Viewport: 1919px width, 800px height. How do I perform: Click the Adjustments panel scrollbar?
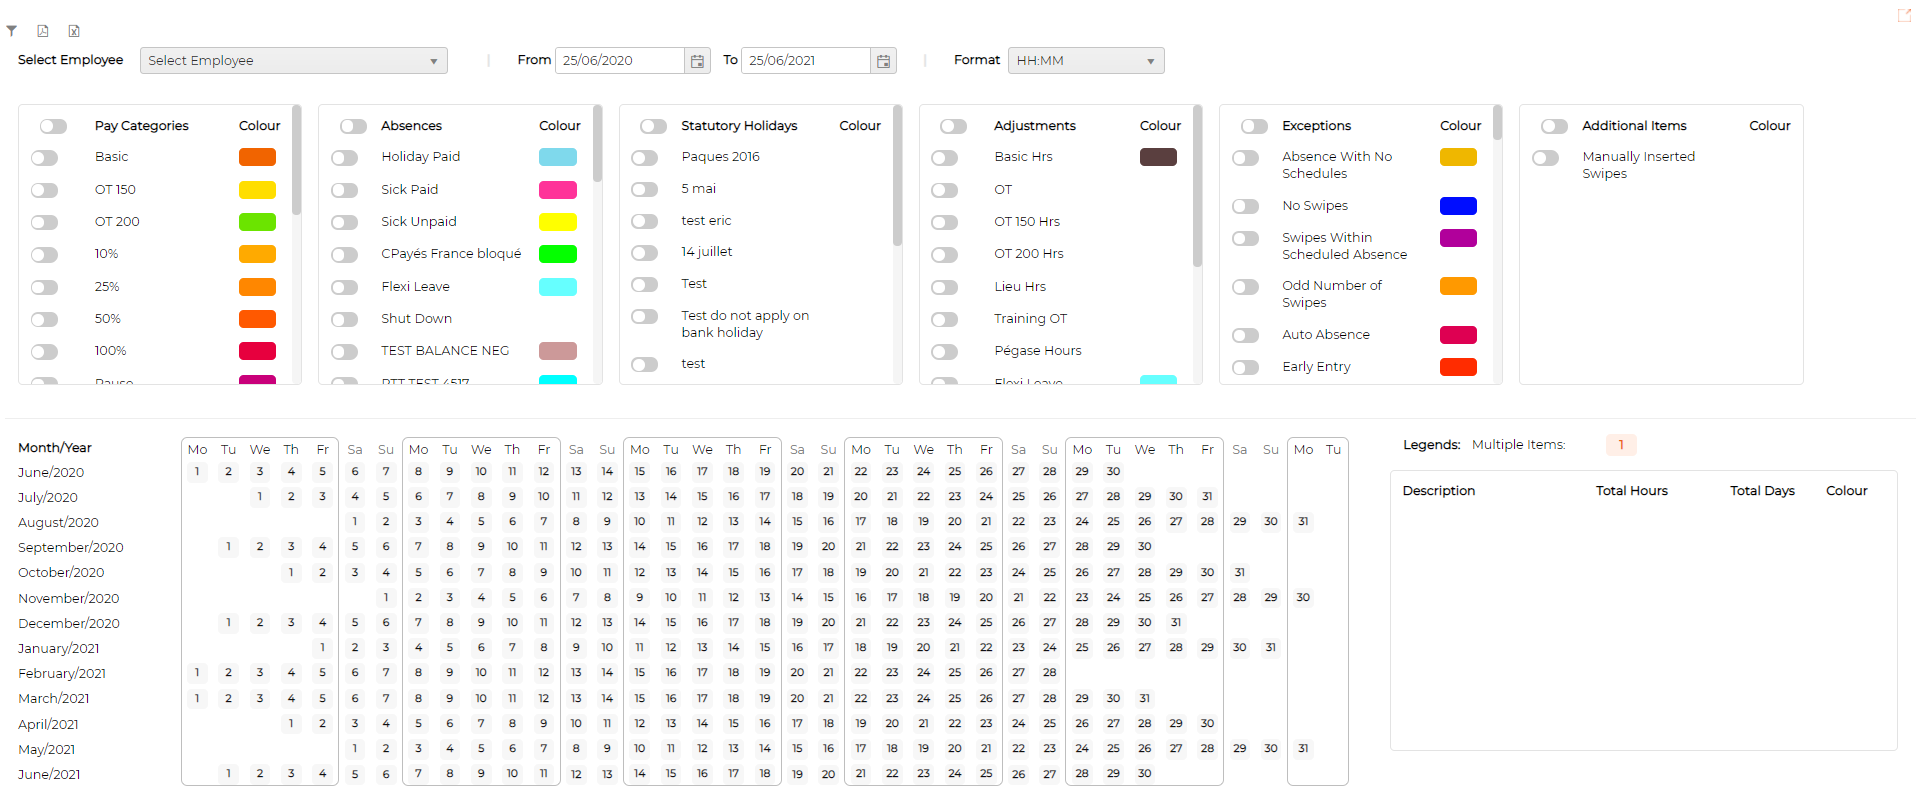(x=1197, y=186)
